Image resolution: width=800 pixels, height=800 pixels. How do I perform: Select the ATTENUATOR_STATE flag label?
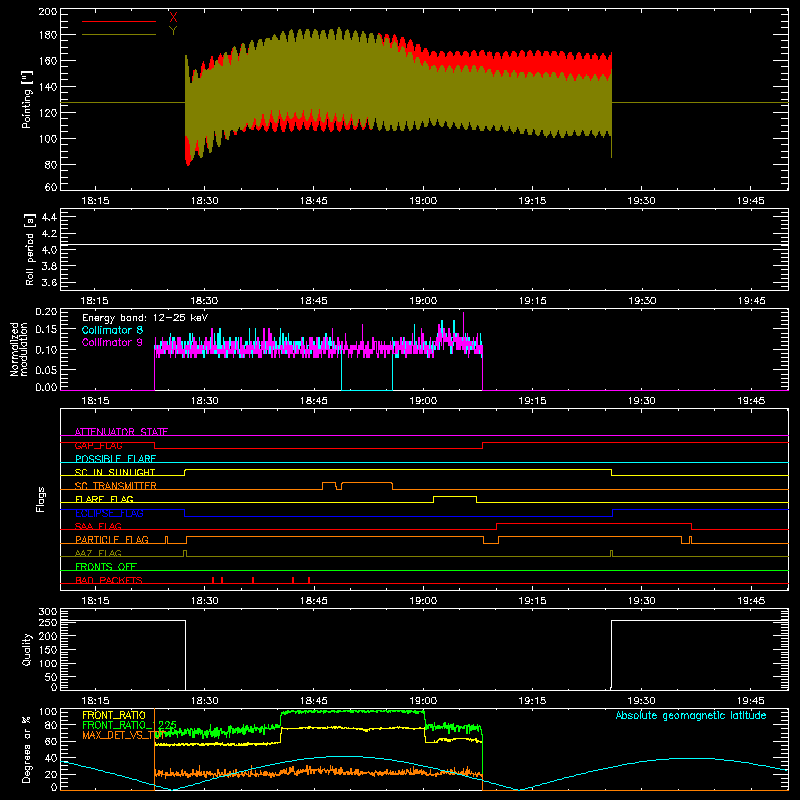click(x=121, y=432)
